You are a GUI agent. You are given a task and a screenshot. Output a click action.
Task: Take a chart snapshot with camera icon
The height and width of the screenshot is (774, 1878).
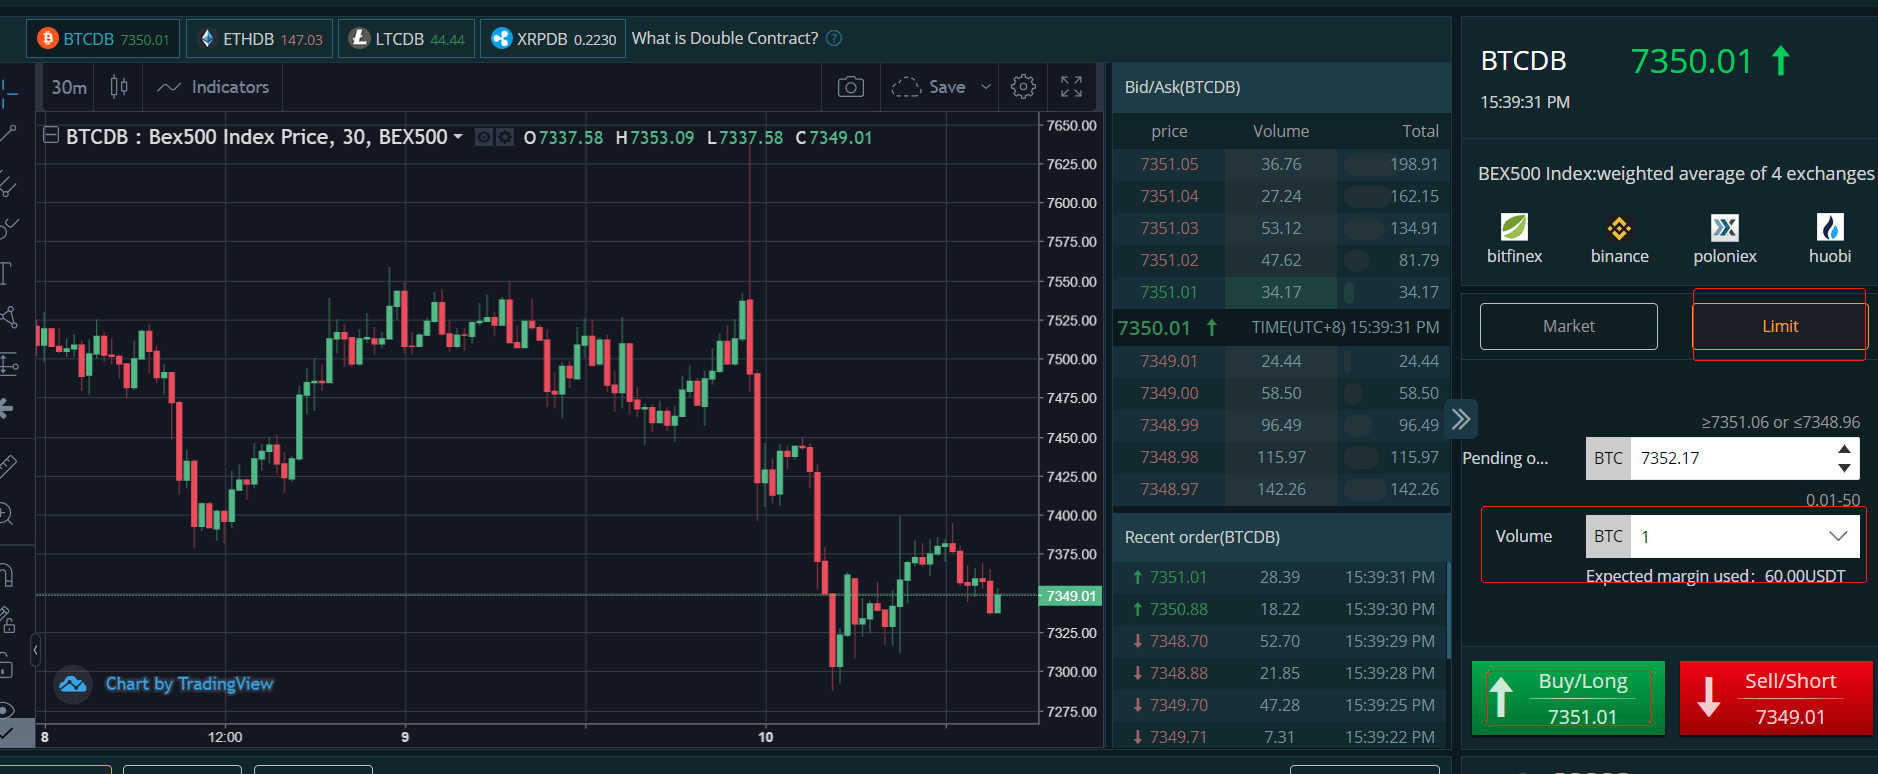pos(851,87)
